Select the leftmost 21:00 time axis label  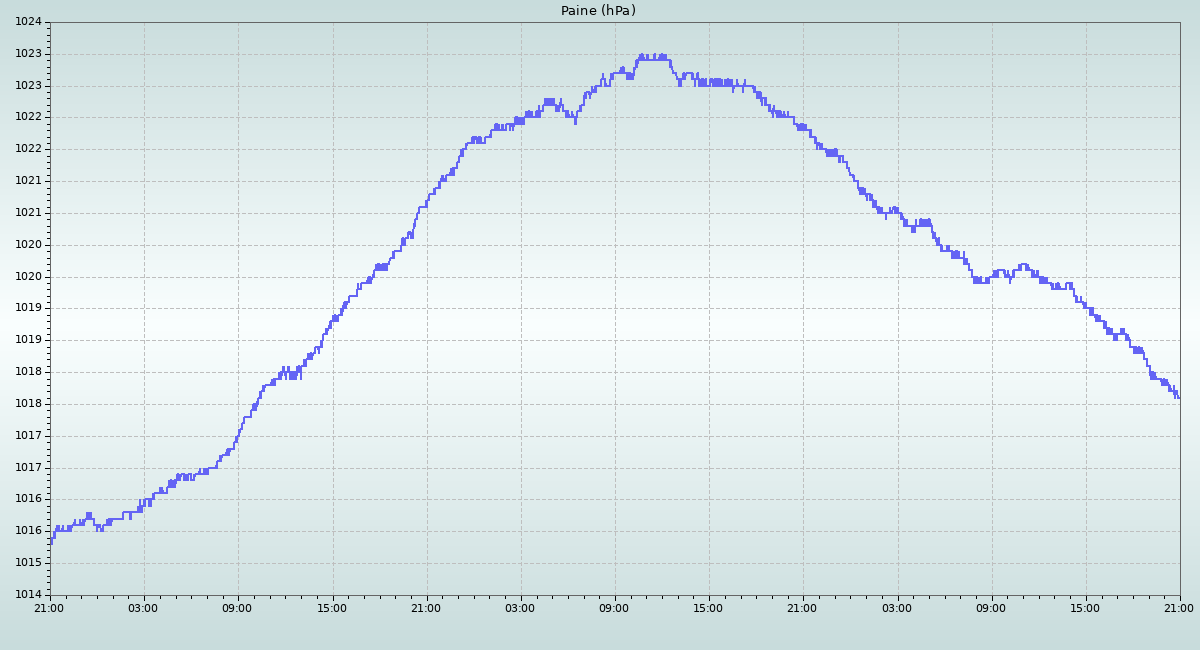[x=49, y=608]
